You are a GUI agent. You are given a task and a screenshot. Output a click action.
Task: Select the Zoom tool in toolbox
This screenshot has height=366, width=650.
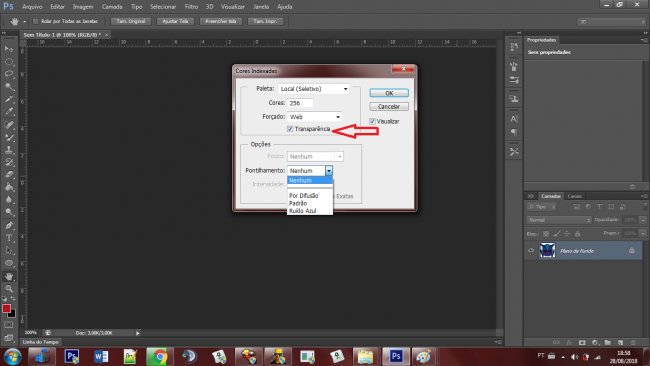(x=9, y=288)
